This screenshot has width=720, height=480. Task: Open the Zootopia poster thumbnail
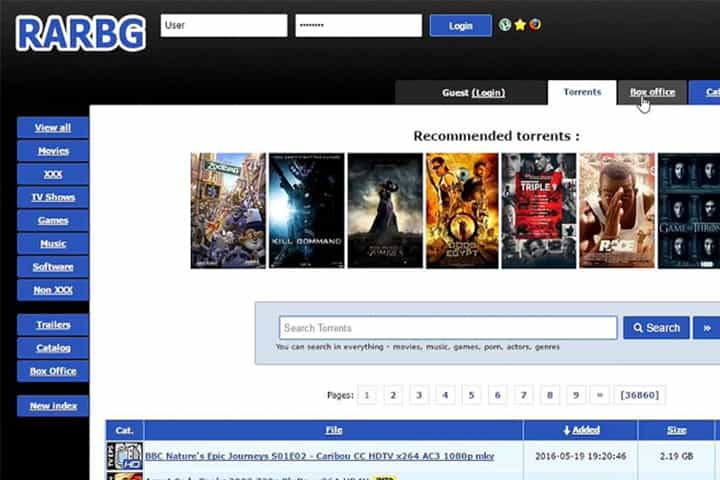point(228,210)
